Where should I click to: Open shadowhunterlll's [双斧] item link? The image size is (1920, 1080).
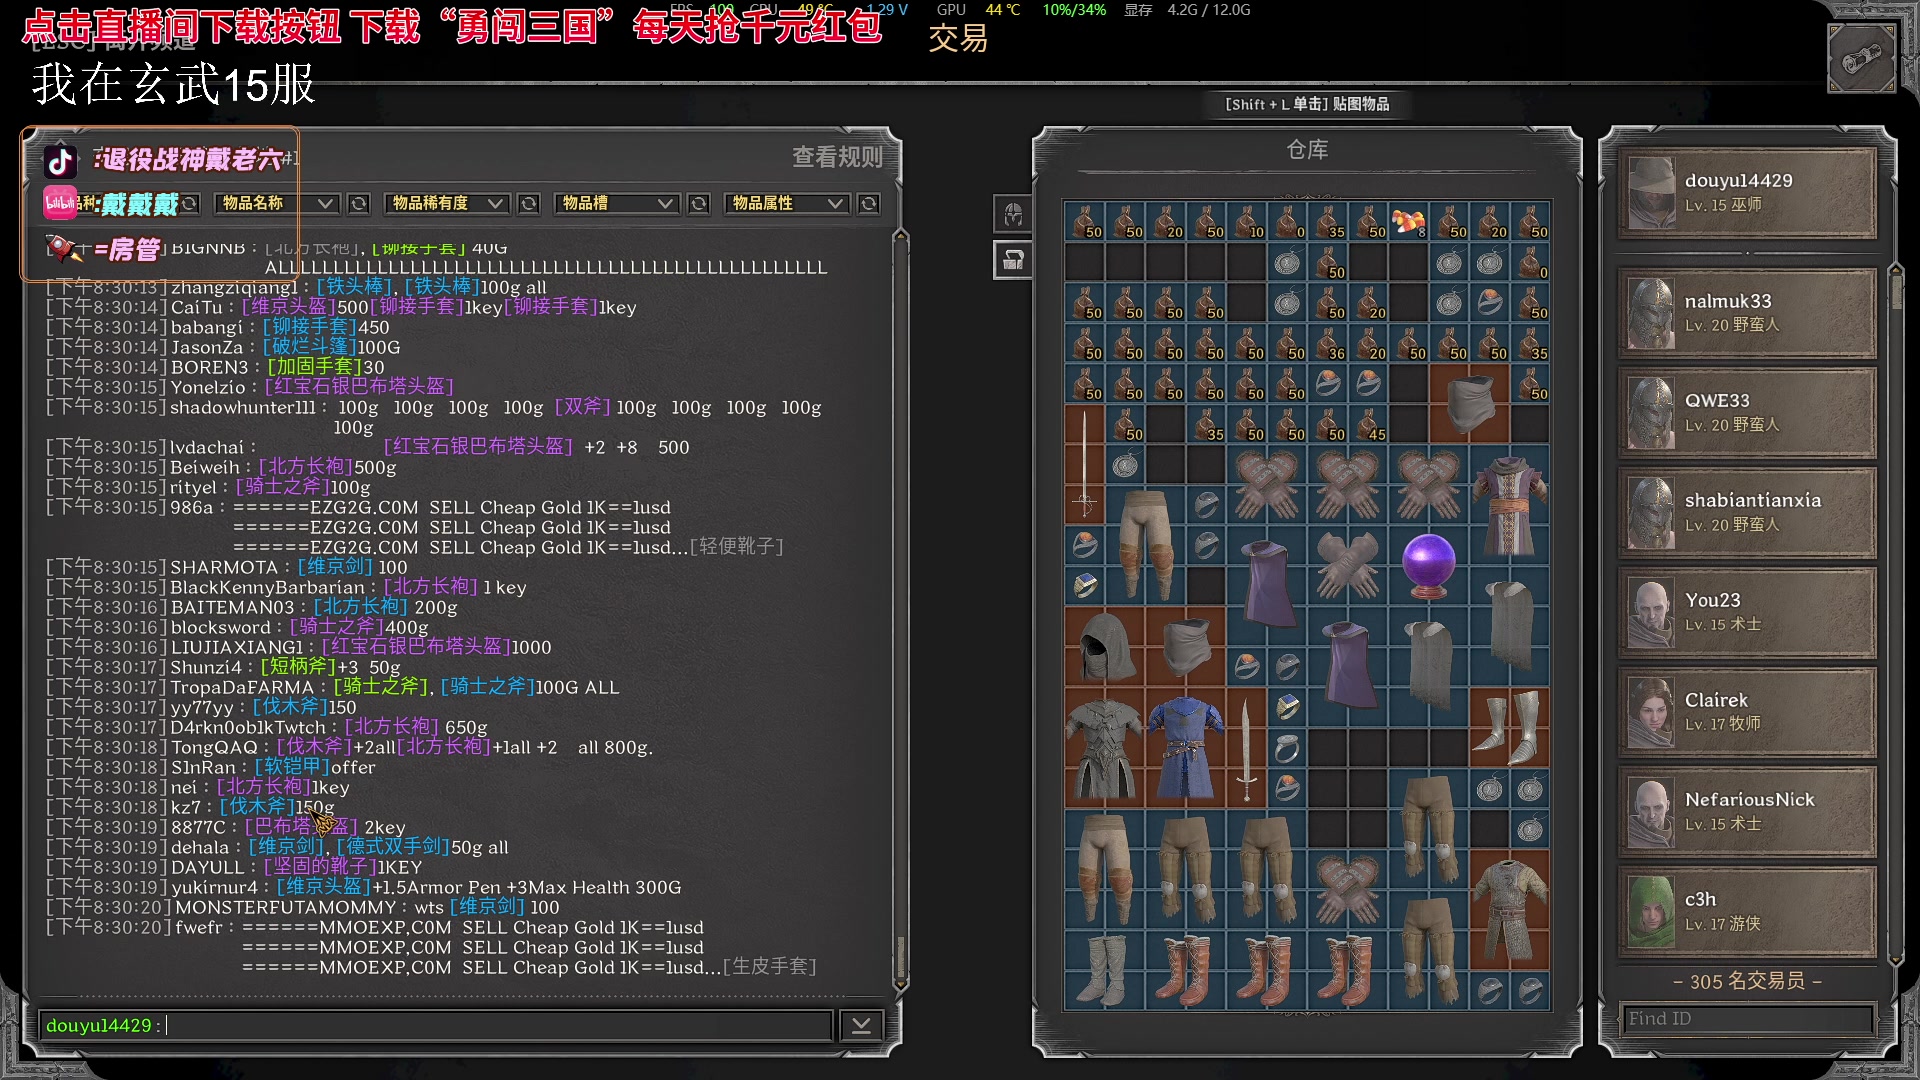[x=583, y=407]
